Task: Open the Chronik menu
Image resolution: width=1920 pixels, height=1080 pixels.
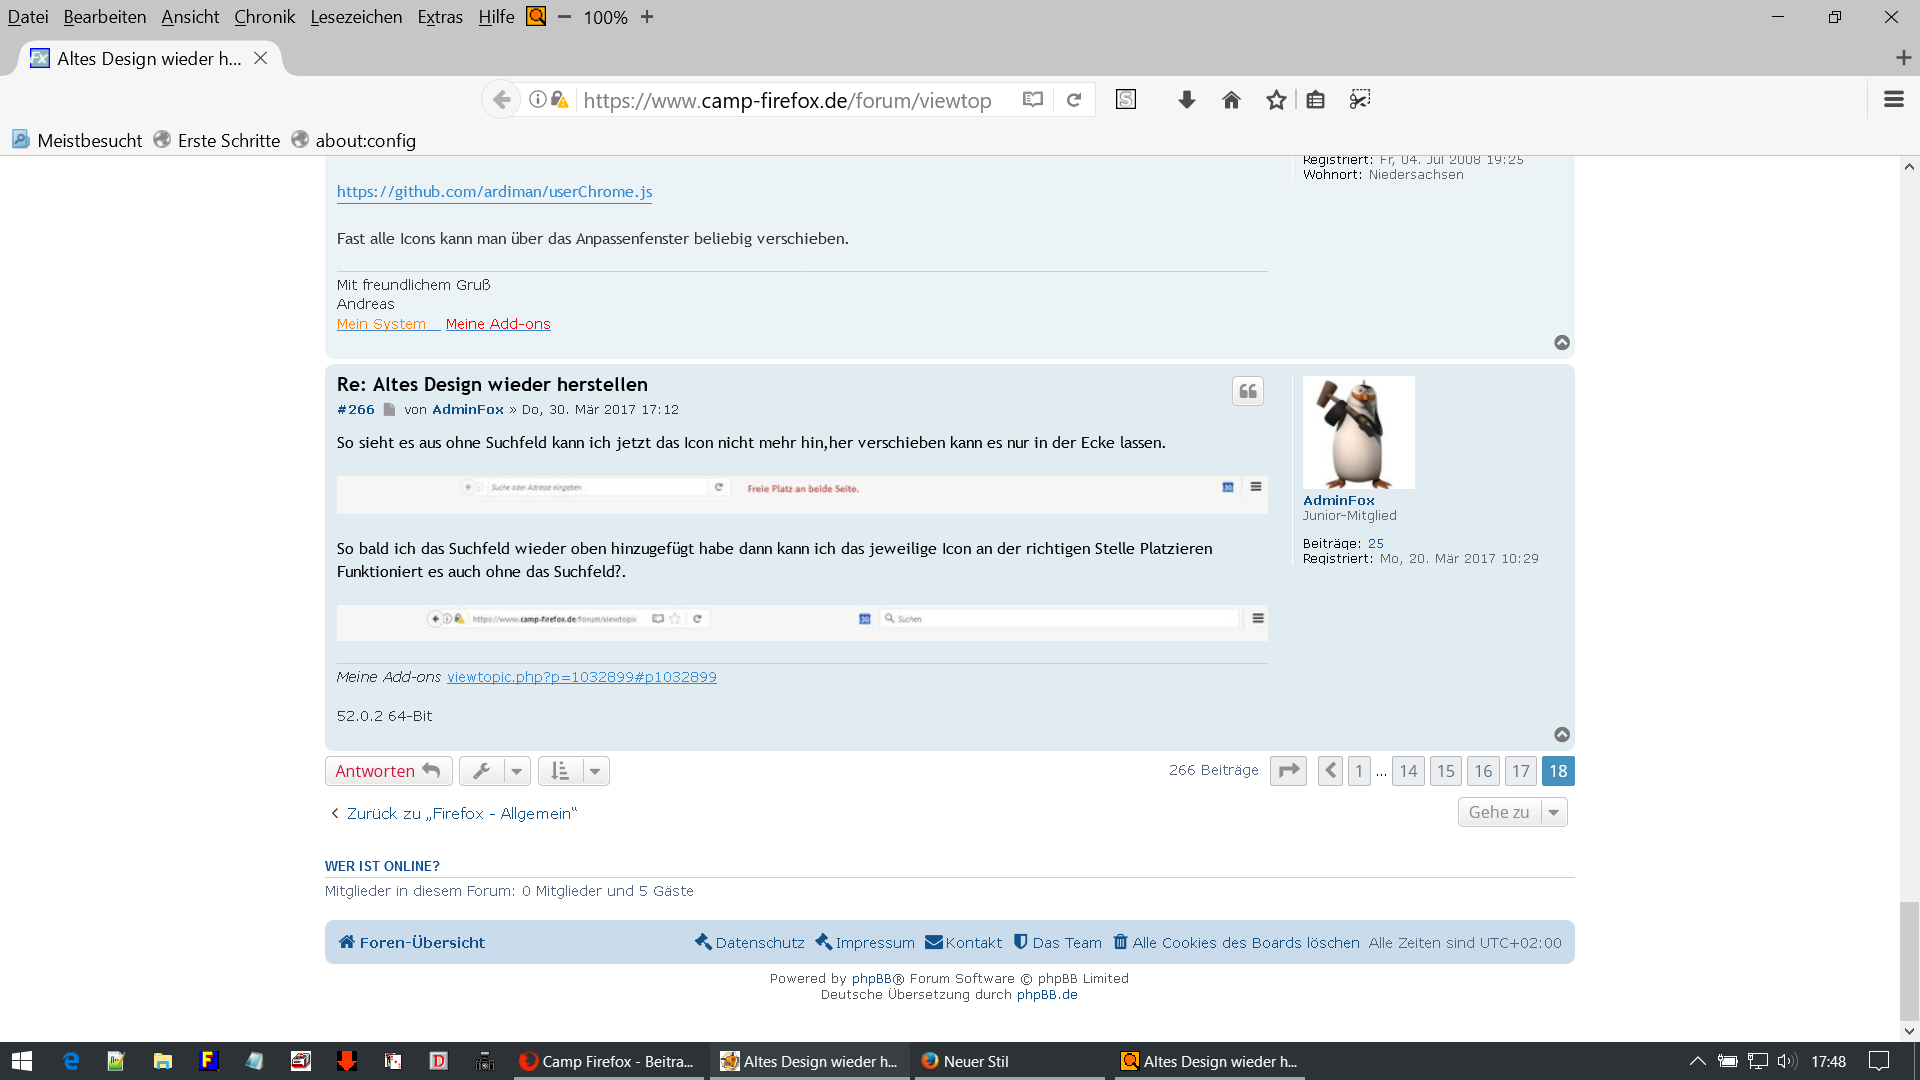Action: coord(264,17)
